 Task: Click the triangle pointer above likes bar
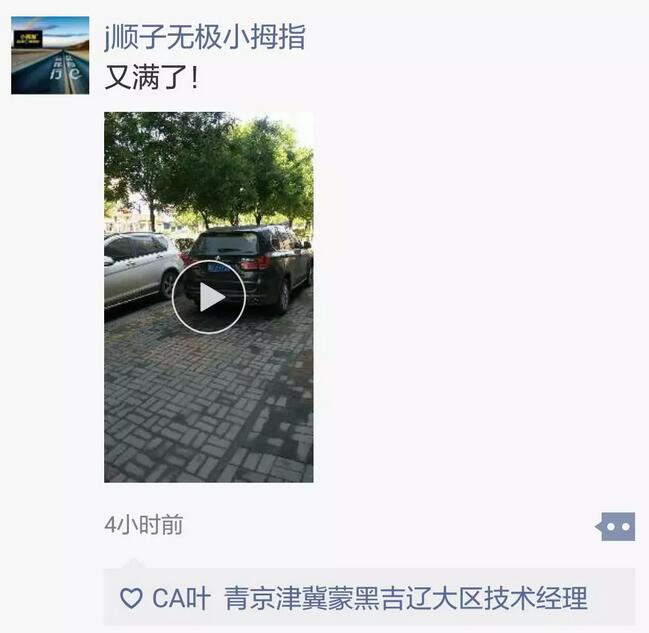(133, 563)
